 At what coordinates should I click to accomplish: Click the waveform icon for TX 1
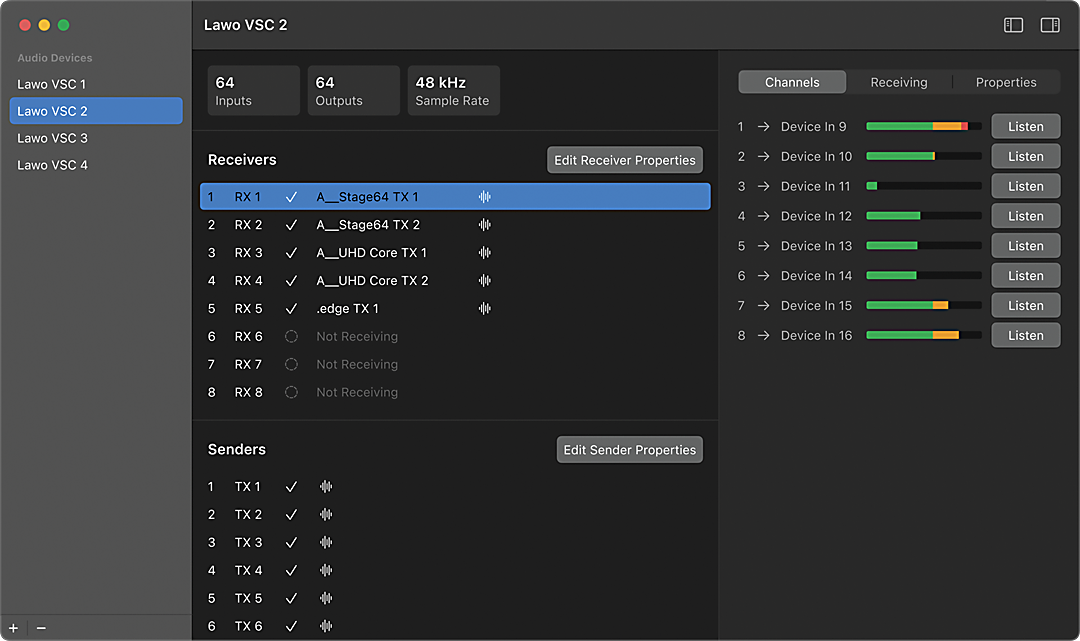[x=326, y=487]
